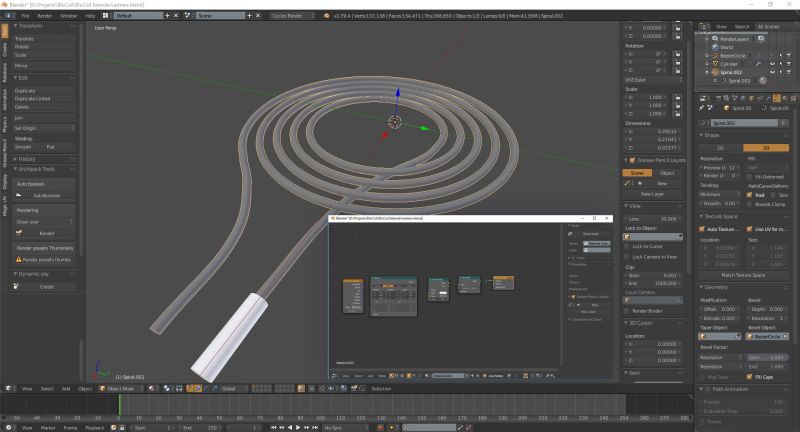Screen dimensions: 800x432
Task: Select World in the outliner
Action: click(727, 47)
